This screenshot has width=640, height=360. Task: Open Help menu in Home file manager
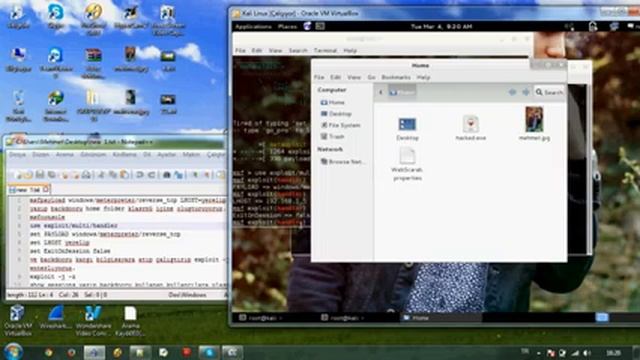click(423, 77)
